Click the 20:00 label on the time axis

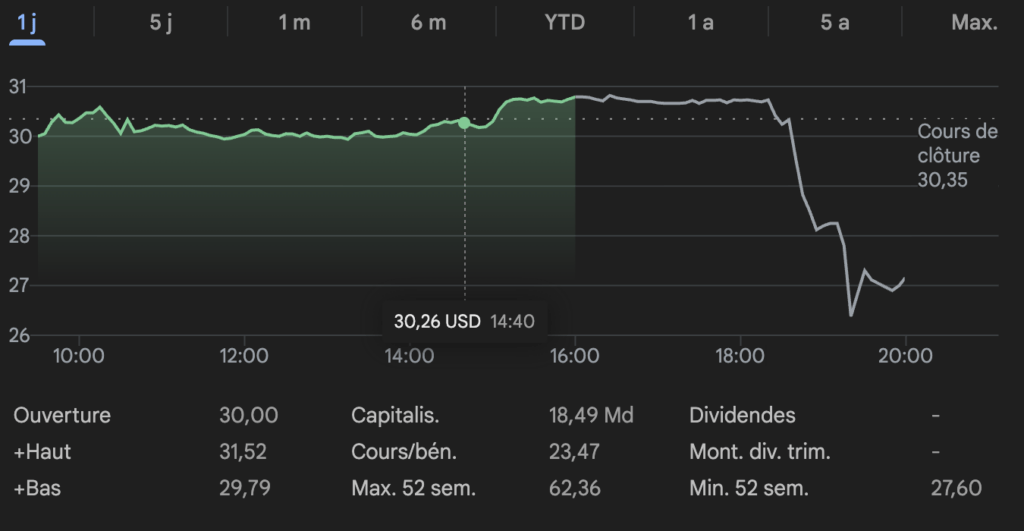[905, 355]
